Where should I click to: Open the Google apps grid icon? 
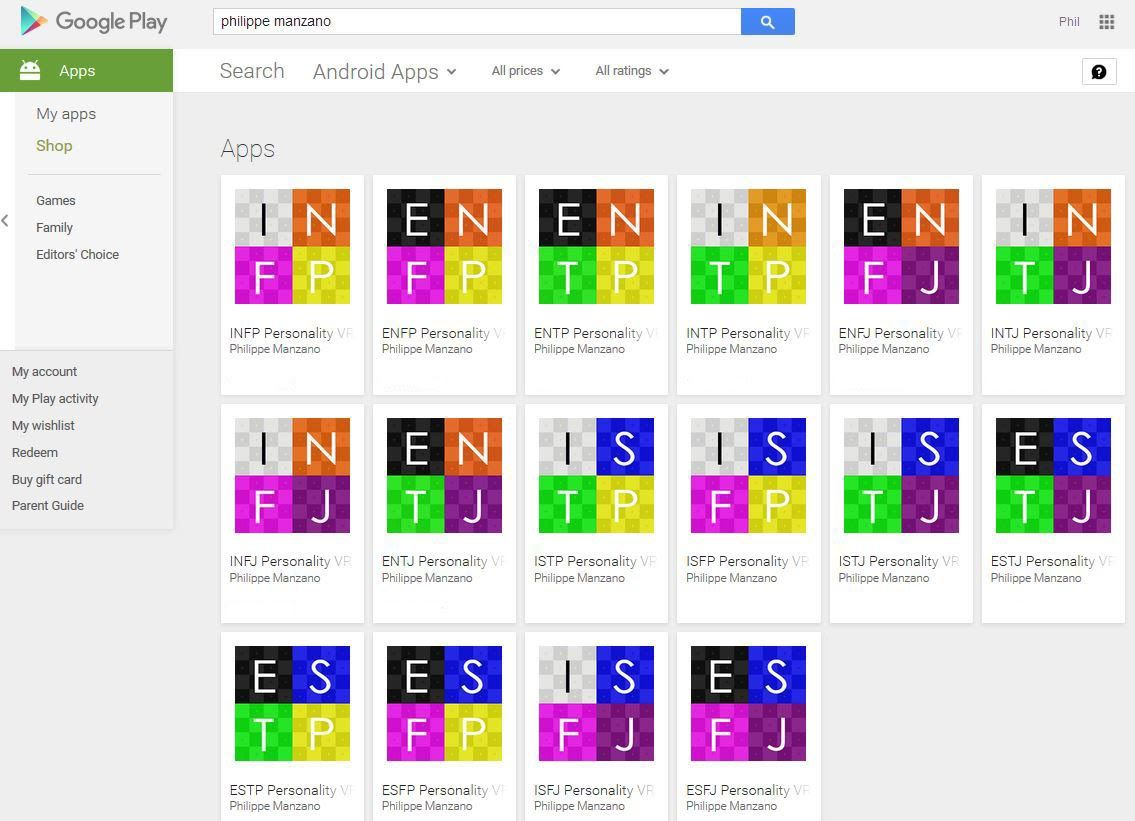(1106, 22)
